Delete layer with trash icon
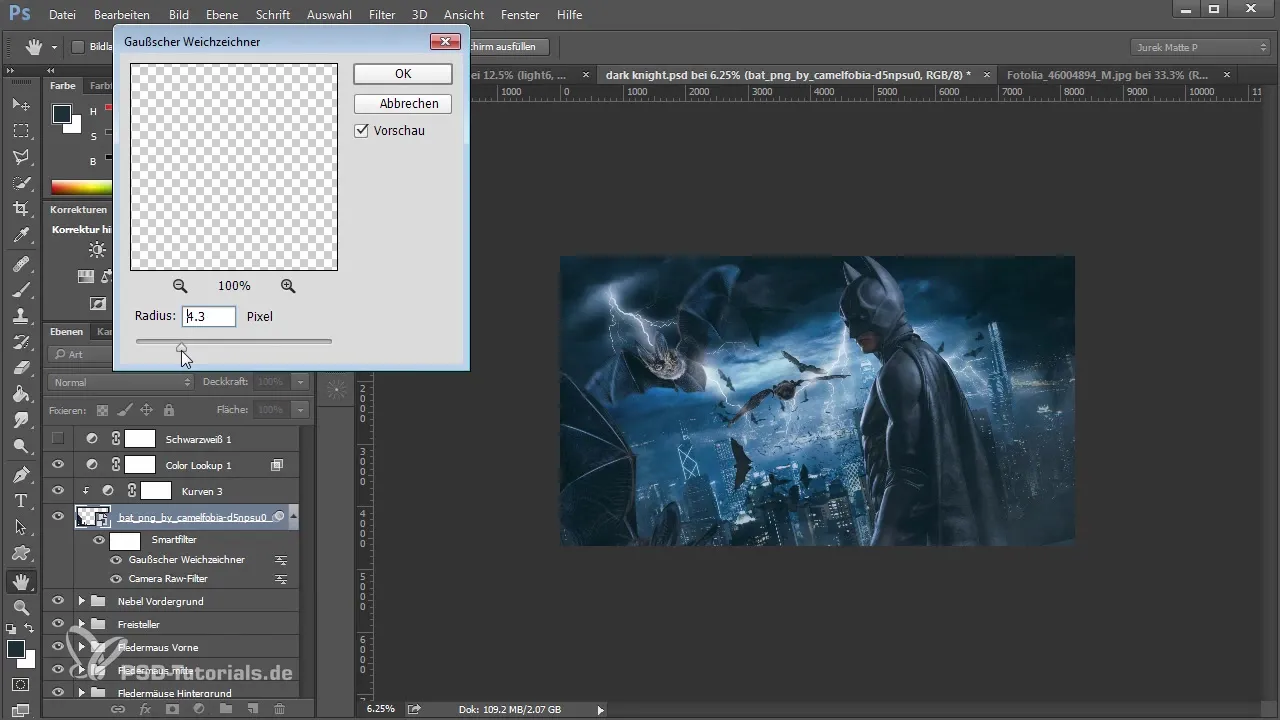Screen dimensions: 1280x720 [279, 709]
